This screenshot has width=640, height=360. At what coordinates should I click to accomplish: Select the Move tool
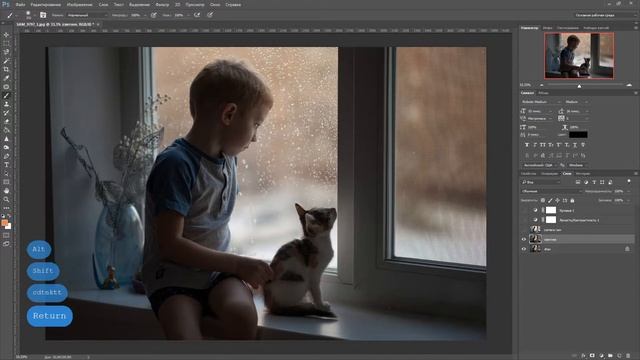point(6,35)
